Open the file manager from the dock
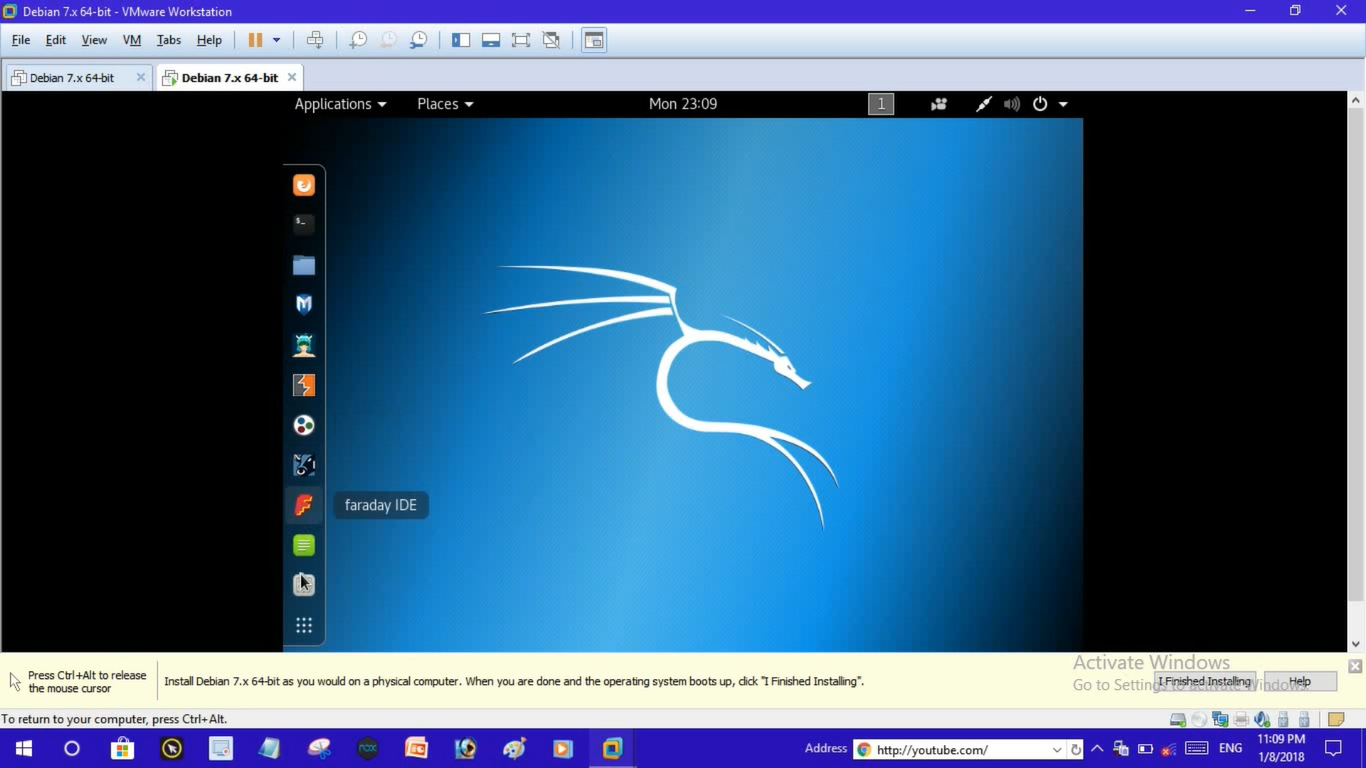Image resolution: width=1366 pixels, height=768 pixels. click(x=303, y=264)
